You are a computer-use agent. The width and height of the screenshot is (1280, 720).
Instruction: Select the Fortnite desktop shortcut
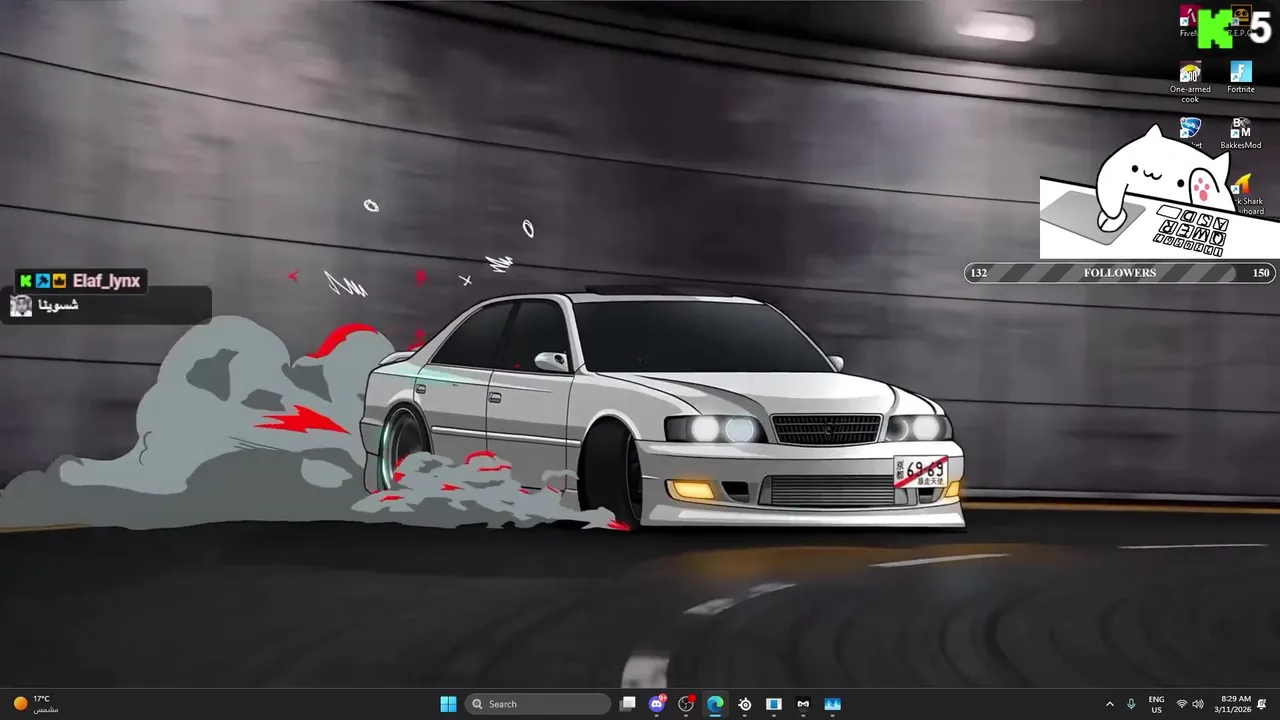[1241, 78]
